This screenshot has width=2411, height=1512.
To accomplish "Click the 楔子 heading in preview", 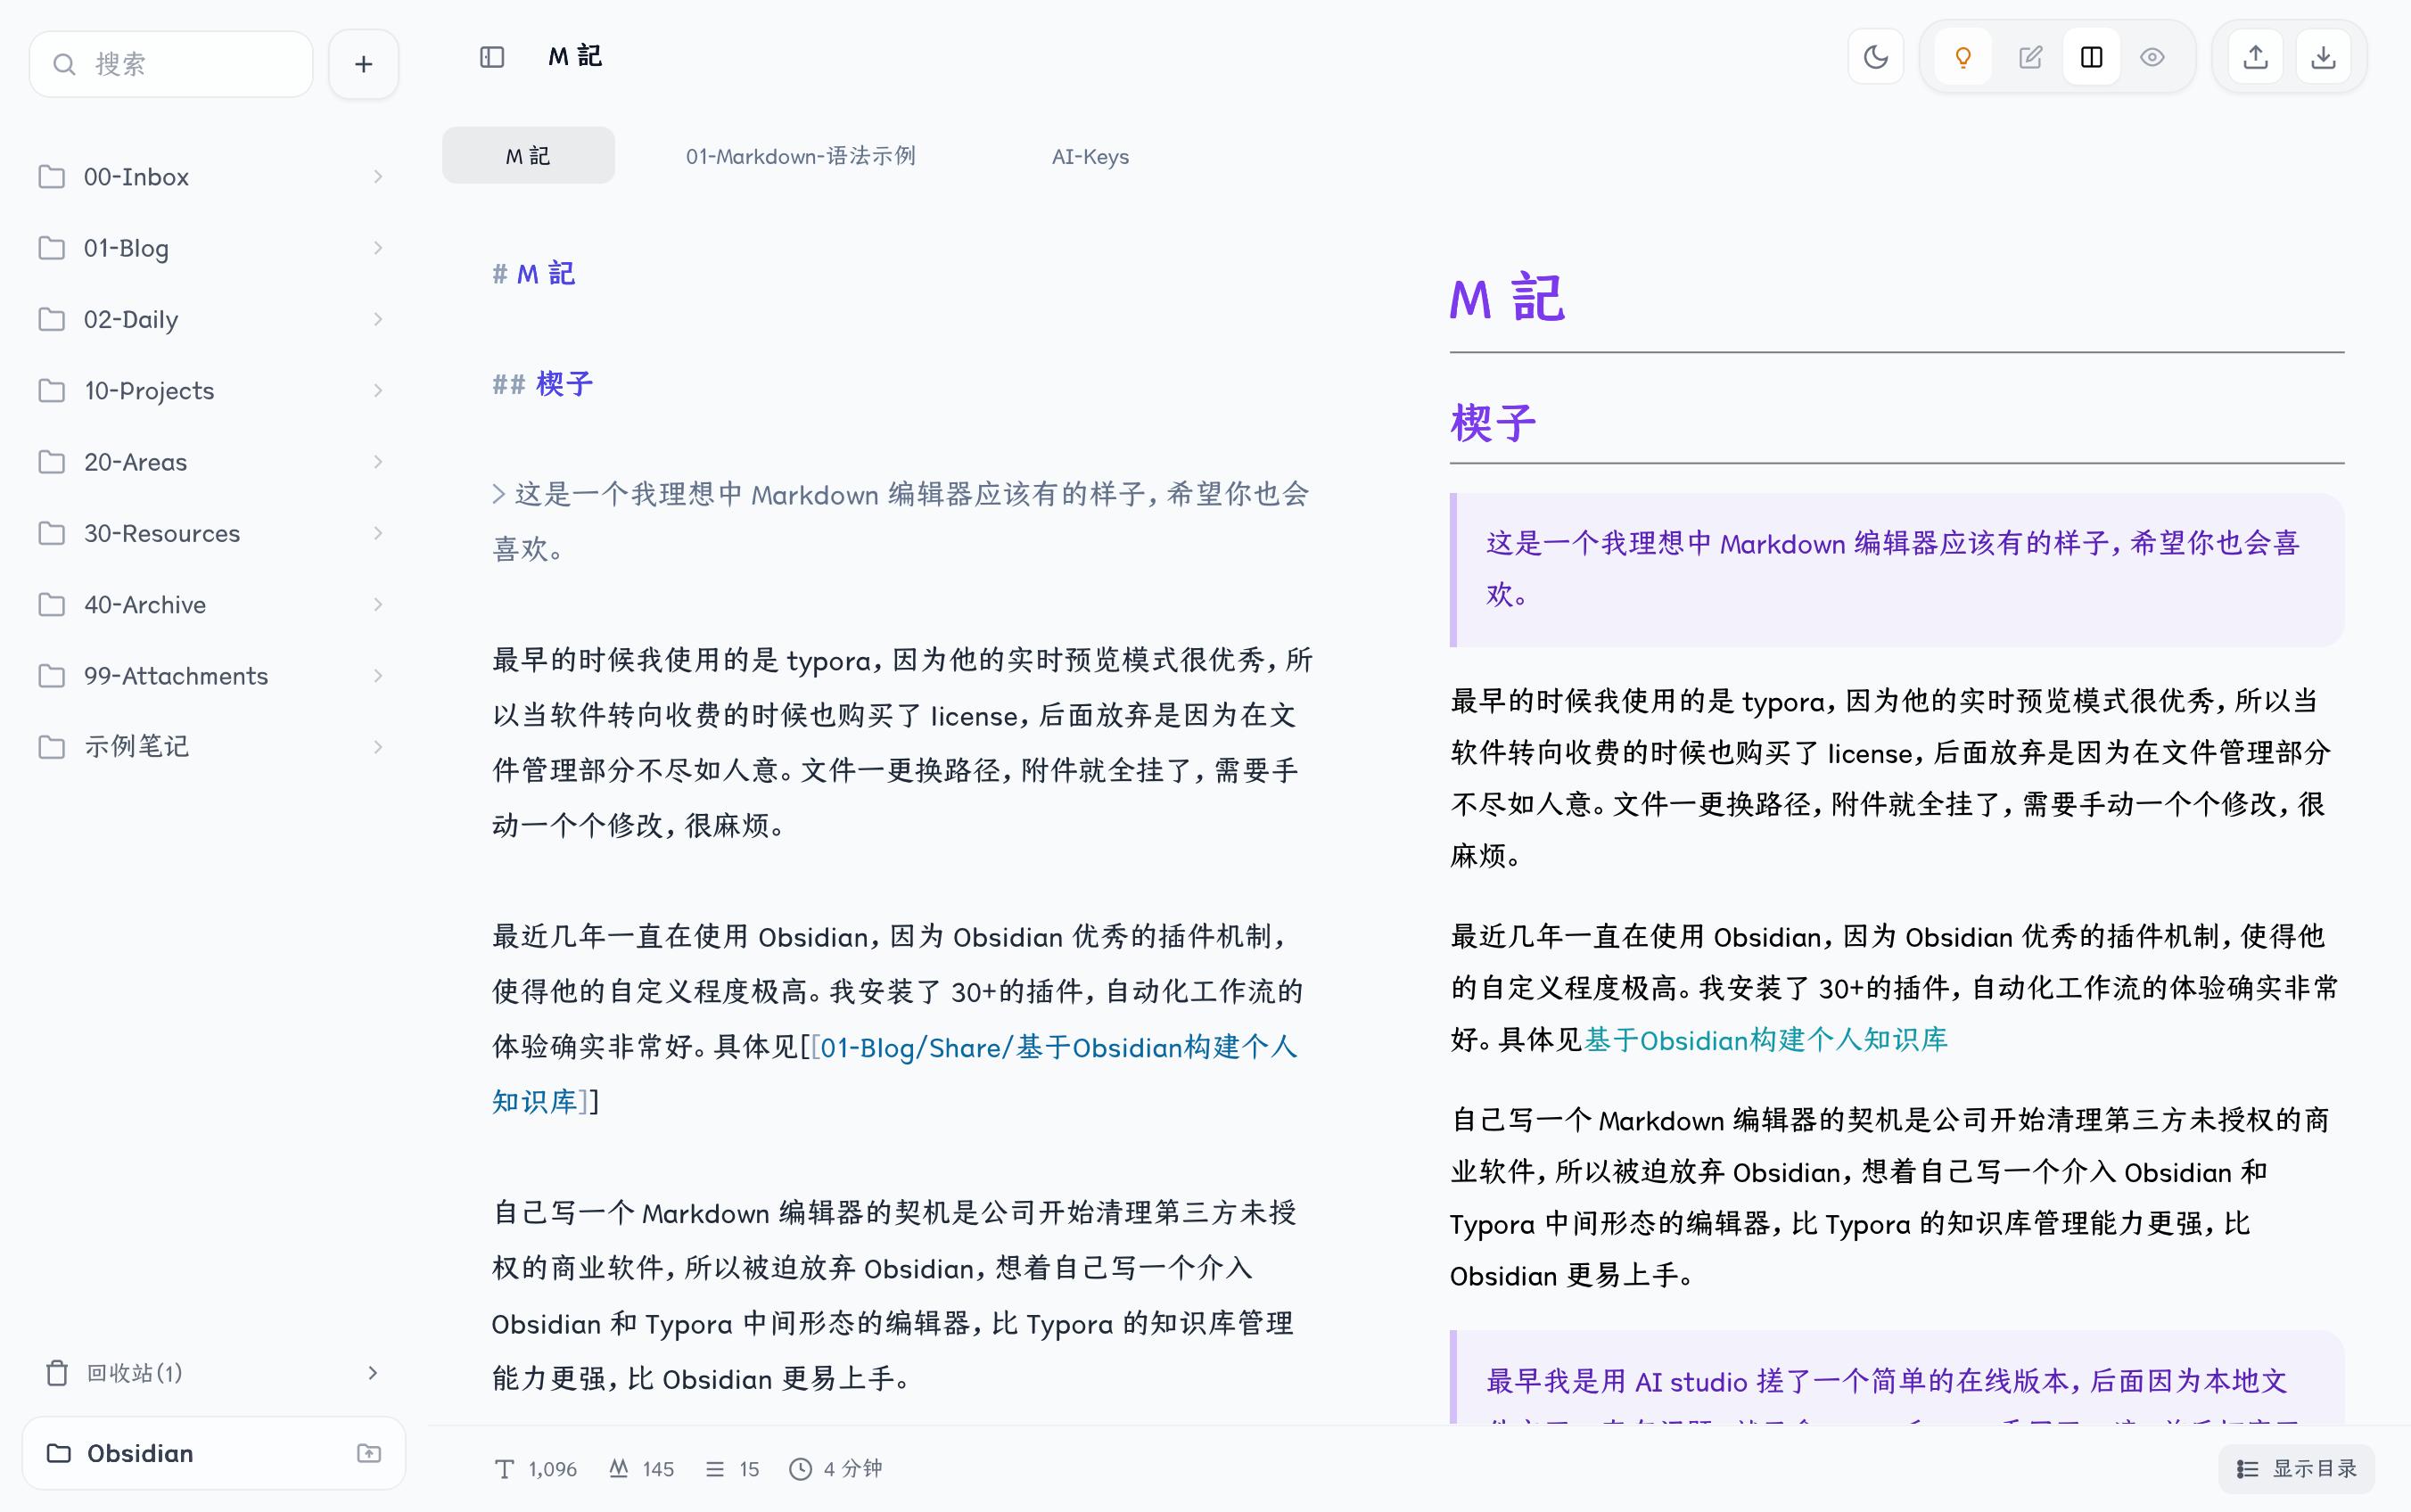I will [x=1493, y=423].
